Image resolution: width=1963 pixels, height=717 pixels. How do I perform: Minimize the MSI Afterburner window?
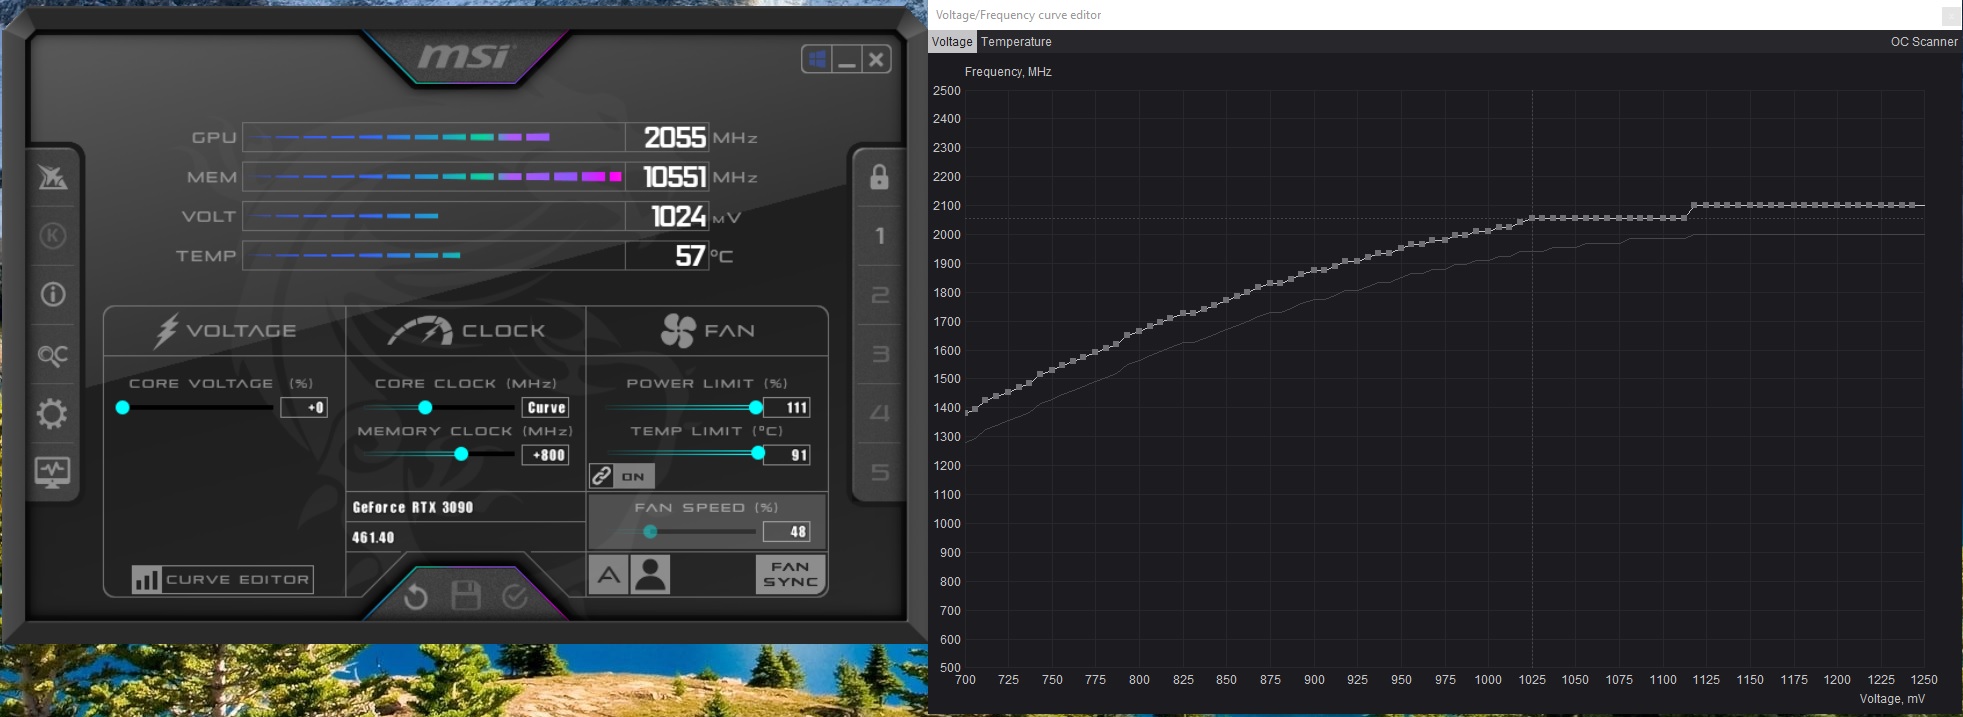click(x=847, y=59)
